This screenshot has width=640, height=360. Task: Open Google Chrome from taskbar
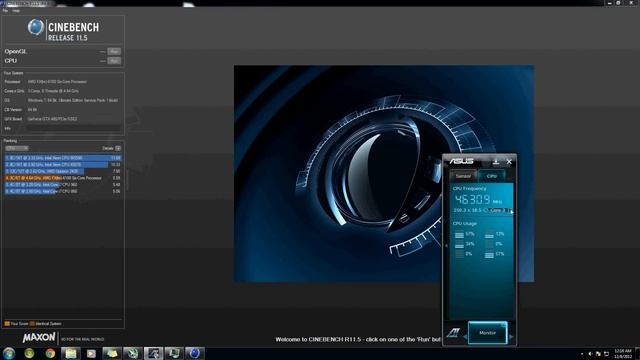click(50, 353)
